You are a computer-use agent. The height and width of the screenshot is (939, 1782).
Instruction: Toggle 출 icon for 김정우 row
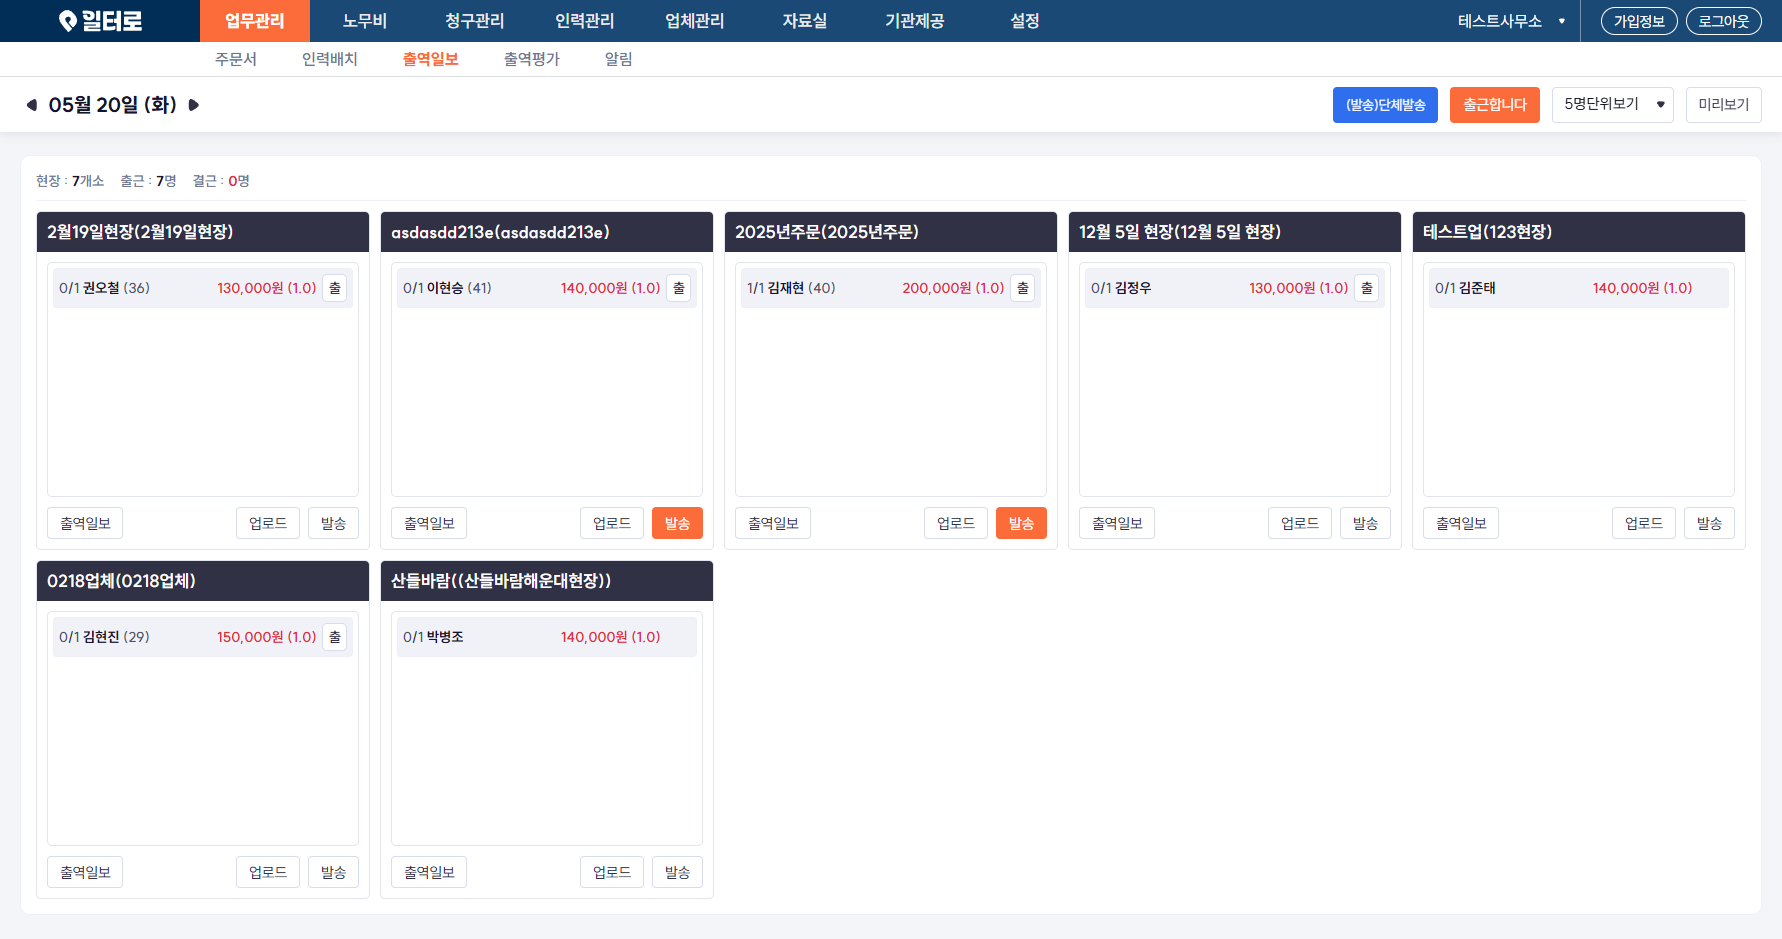tap(1367, 288)
